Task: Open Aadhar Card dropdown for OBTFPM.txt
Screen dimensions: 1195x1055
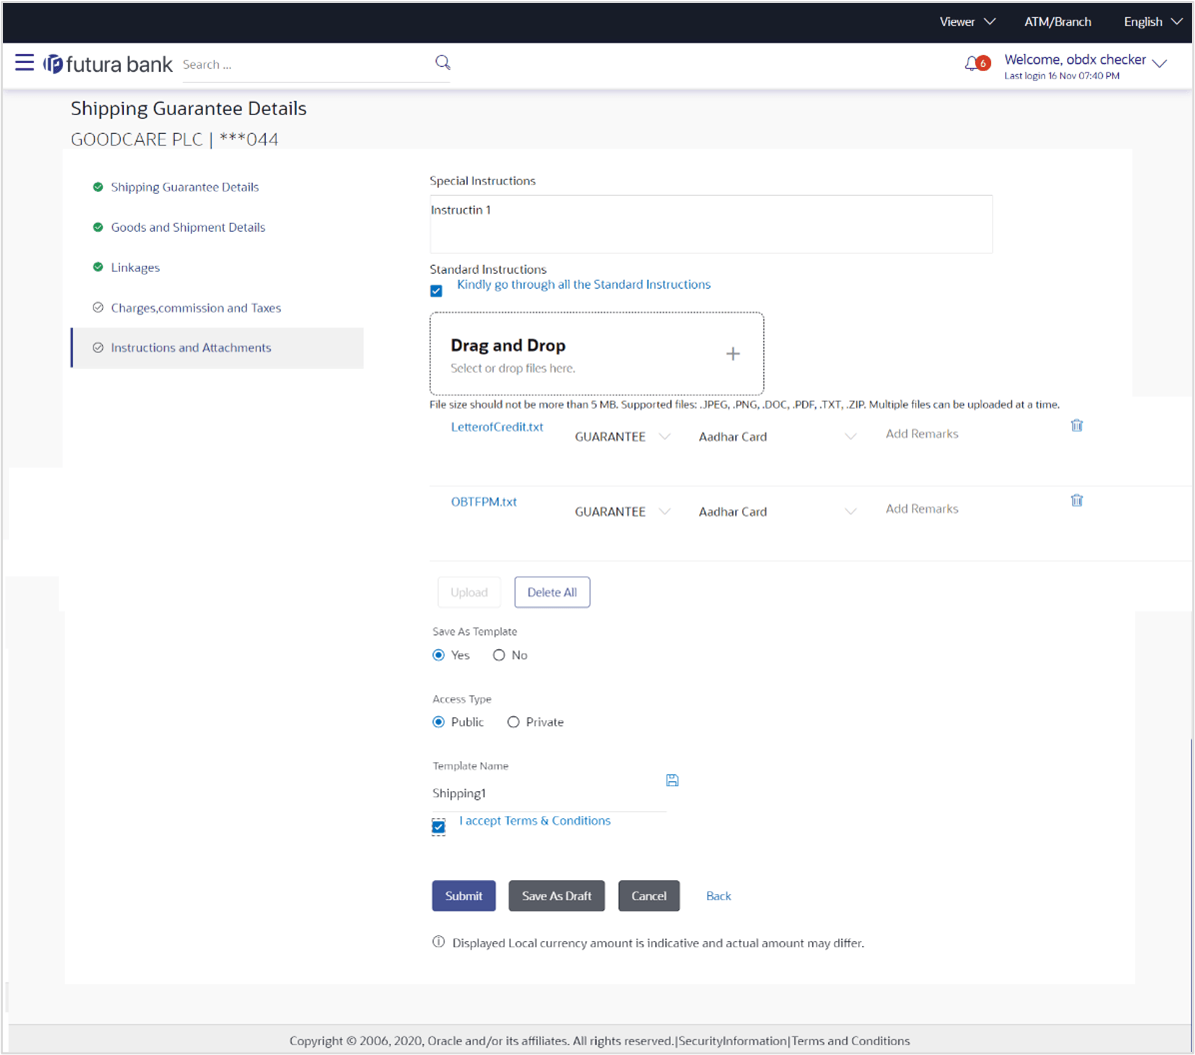Action: tap(777, 511)
